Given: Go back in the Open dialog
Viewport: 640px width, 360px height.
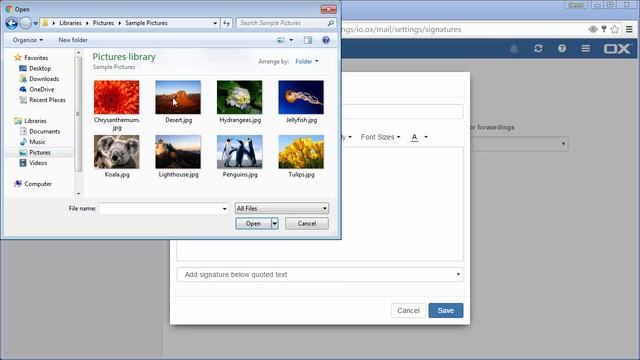Looking at the screenshot, I should pyautogui.click(x=11, y=23).
